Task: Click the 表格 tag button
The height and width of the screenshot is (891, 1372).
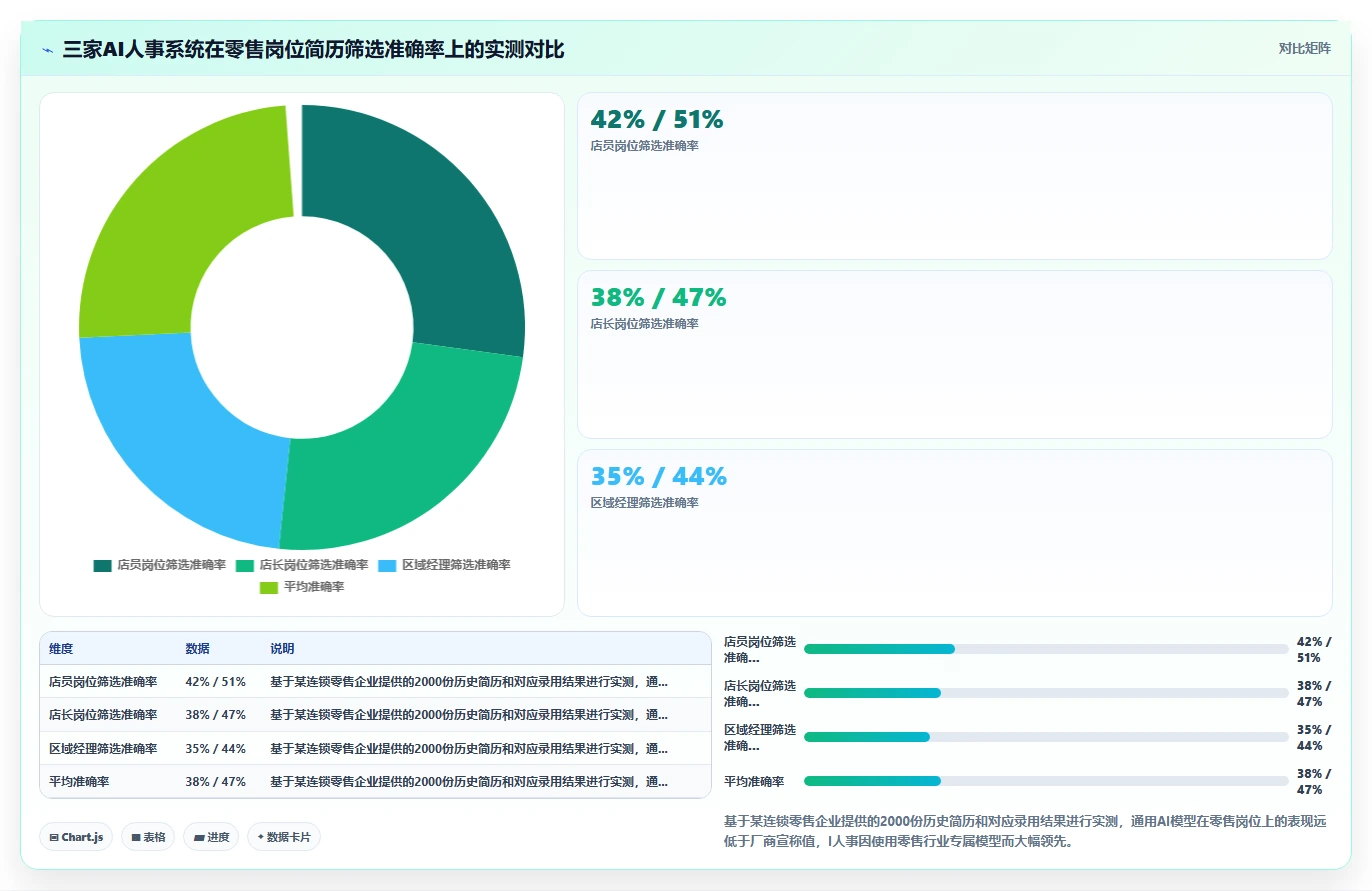Action: coord(148,837)
